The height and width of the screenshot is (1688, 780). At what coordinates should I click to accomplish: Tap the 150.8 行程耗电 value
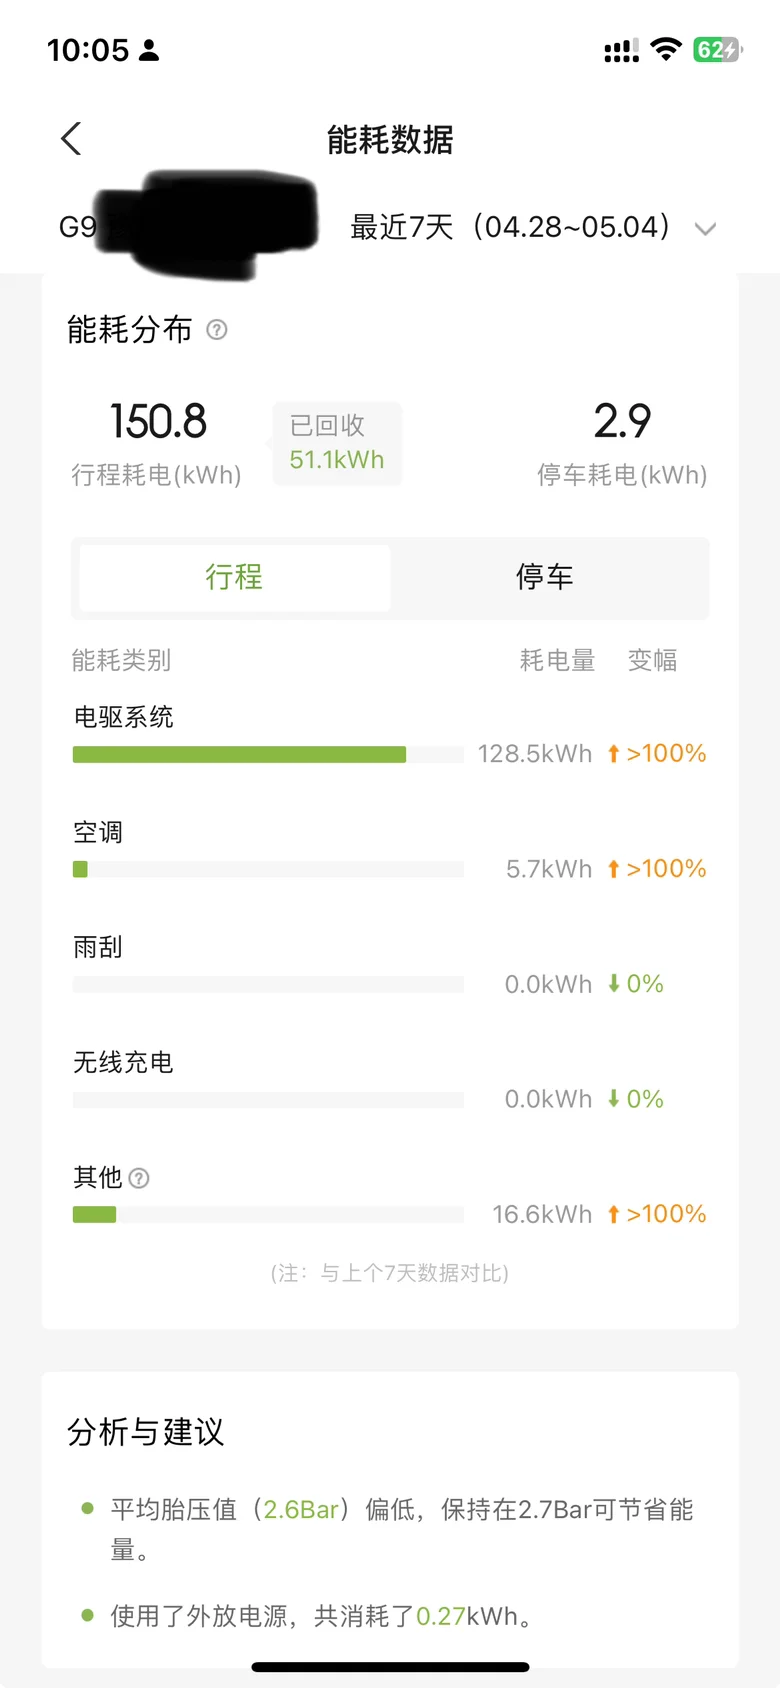coord(157,422)
